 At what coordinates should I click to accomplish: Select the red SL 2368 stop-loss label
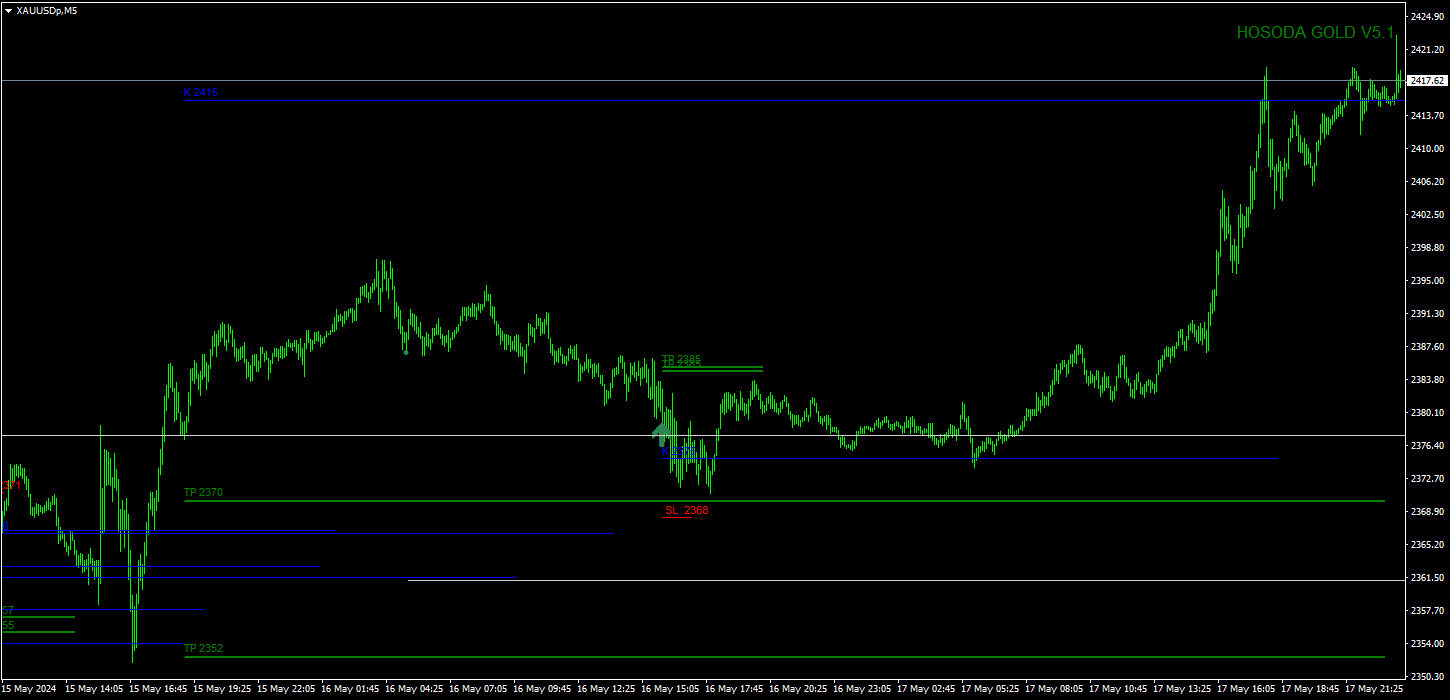pos(685,510)
